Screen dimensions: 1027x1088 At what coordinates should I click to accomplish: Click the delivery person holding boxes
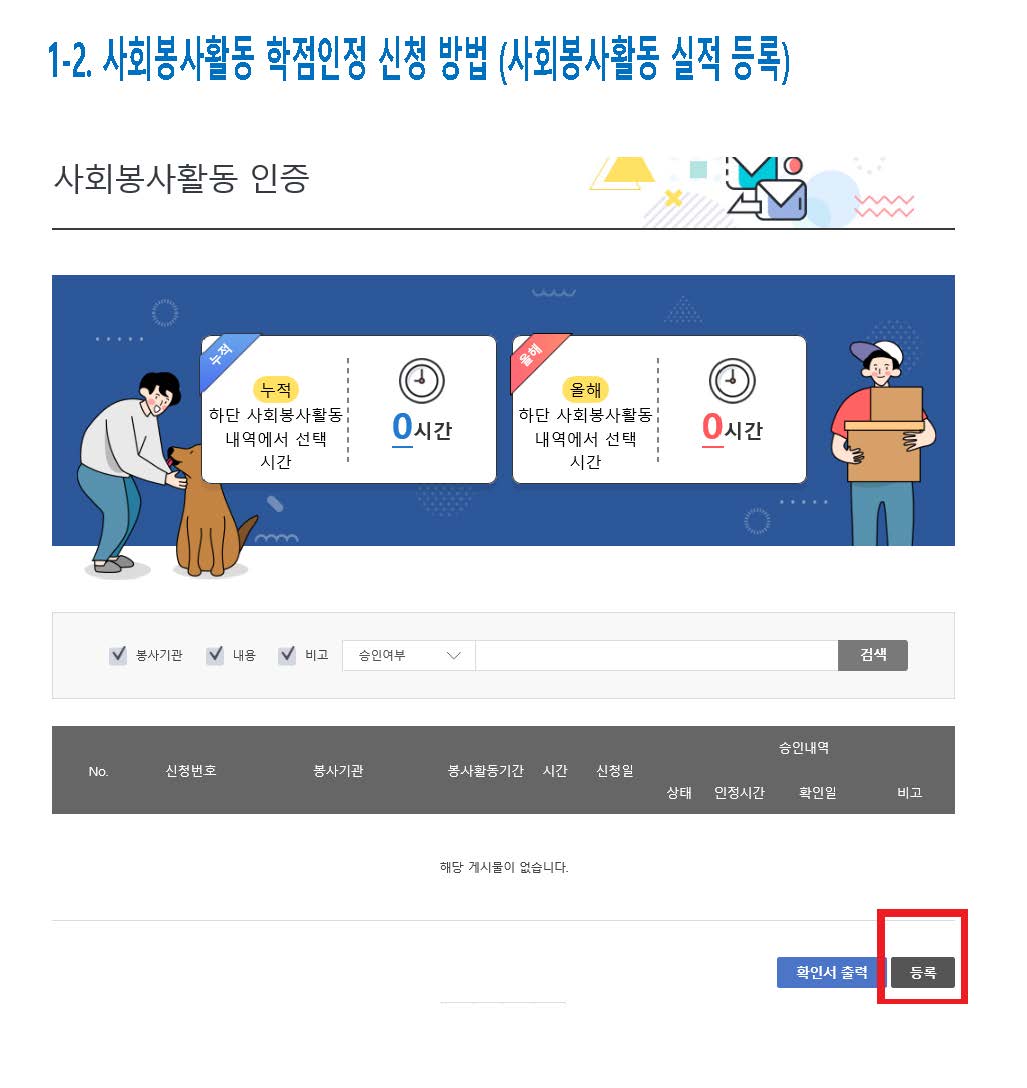(x=883, y=442)
